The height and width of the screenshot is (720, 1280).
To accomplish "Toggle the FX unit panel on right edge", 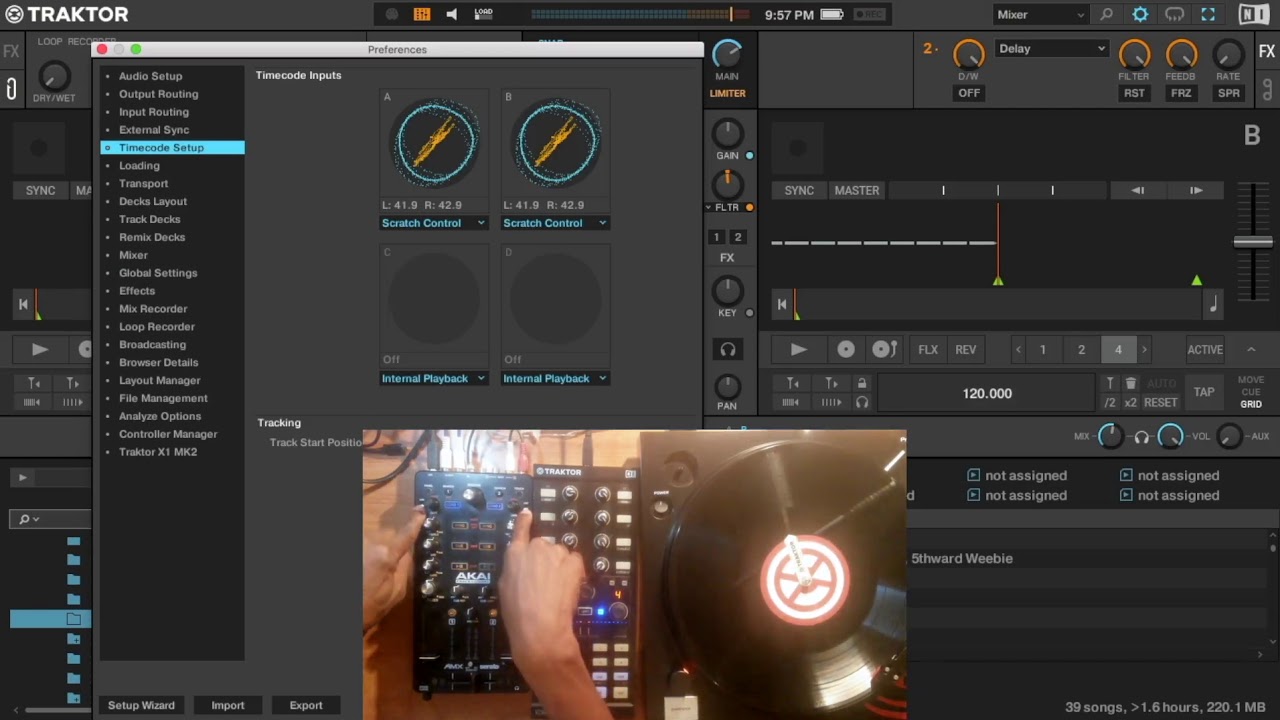I will point(1266,51).
